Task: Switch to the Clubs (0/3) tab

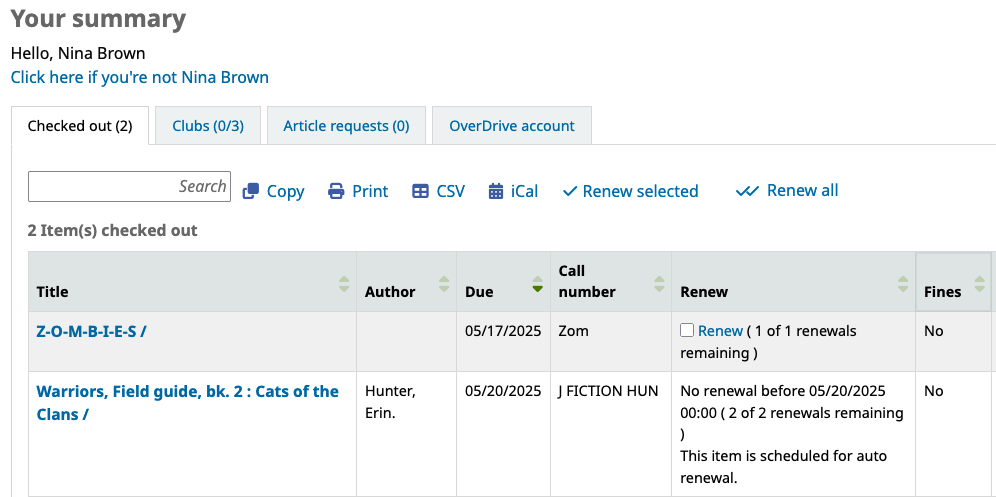Action: 208,126
